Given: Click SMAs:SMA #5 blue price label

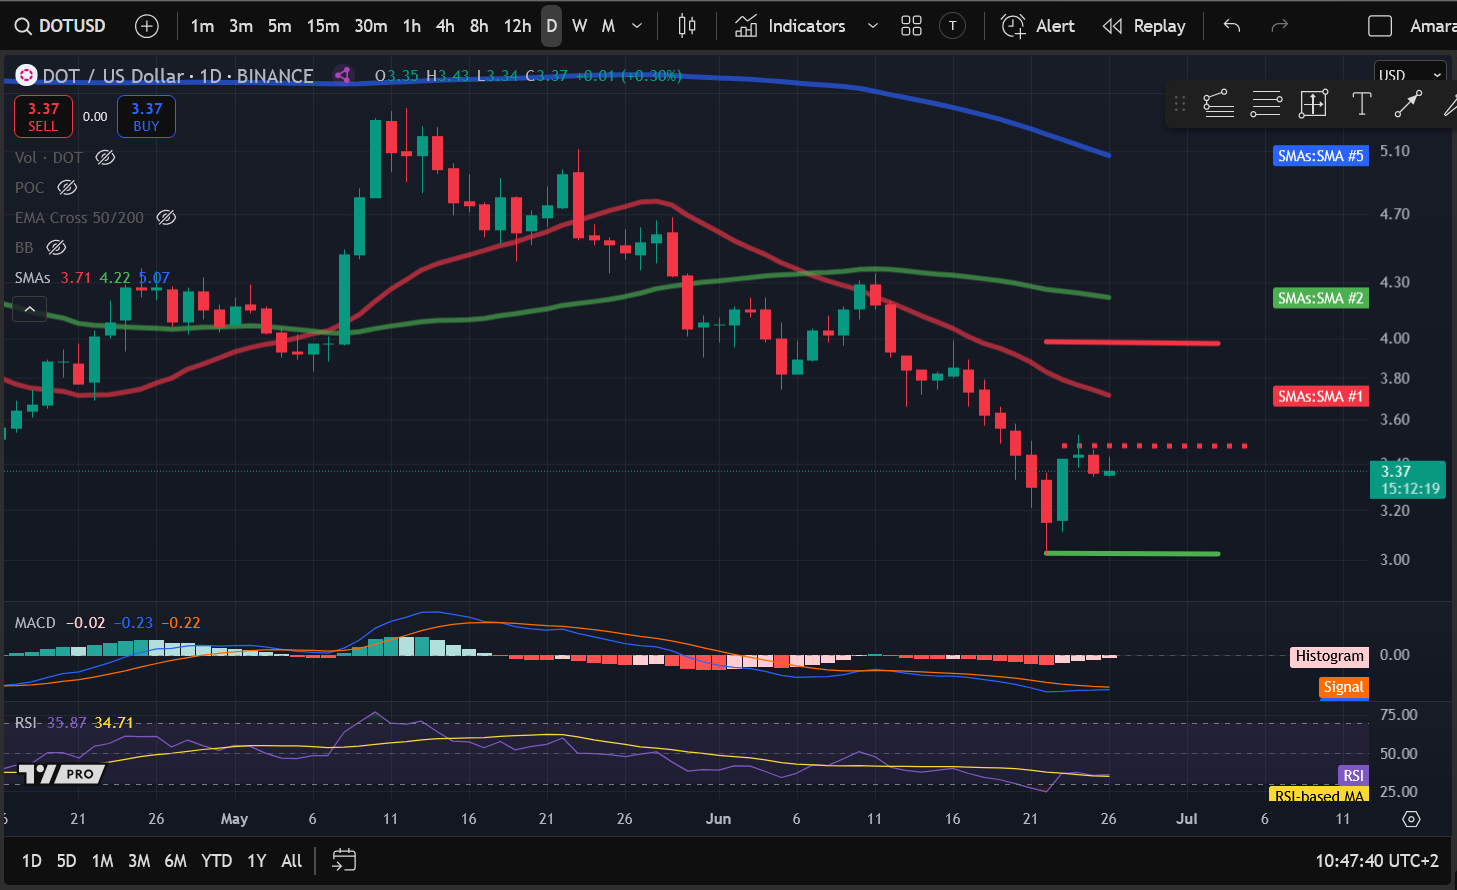Looking at the screenshot, I should click(x=1320, y=156).
